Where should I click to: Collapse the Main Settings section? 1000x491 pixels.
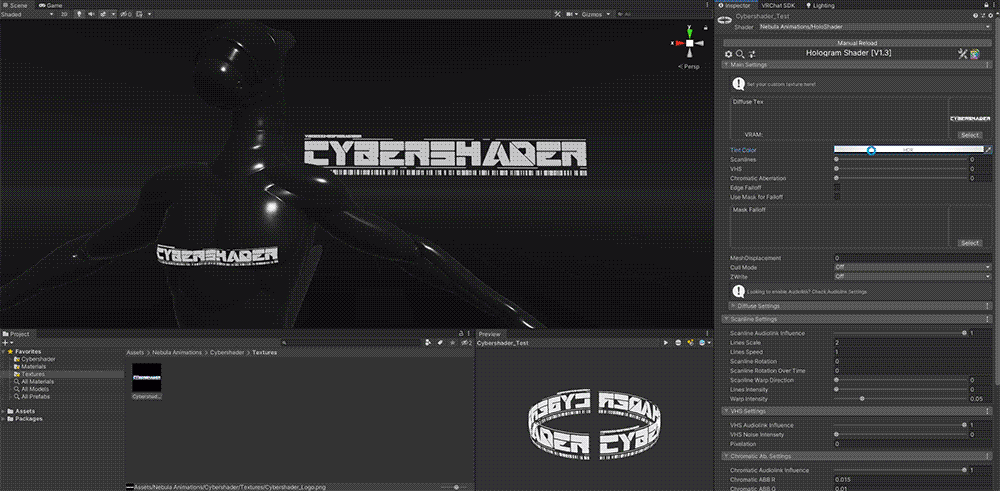858,65
